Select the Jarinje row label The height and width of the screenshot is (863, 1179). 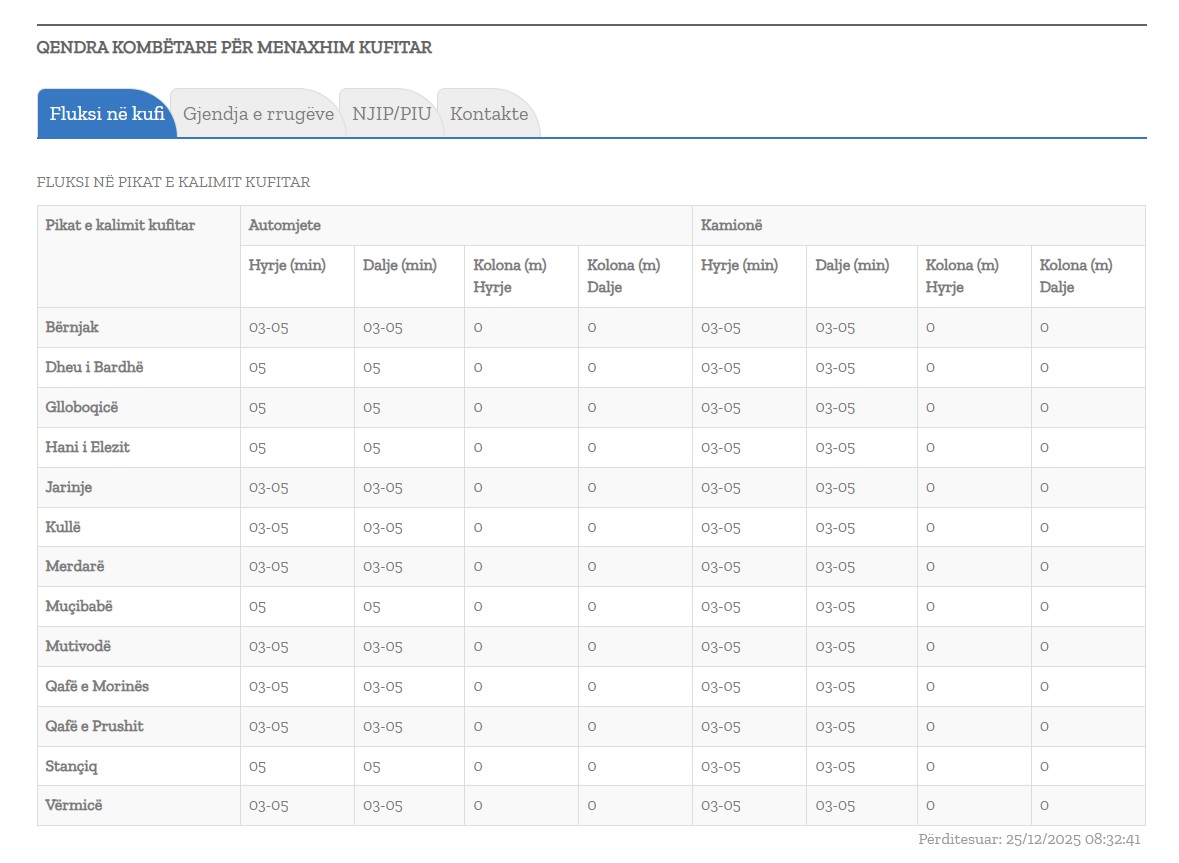click(x=69, y=488)
